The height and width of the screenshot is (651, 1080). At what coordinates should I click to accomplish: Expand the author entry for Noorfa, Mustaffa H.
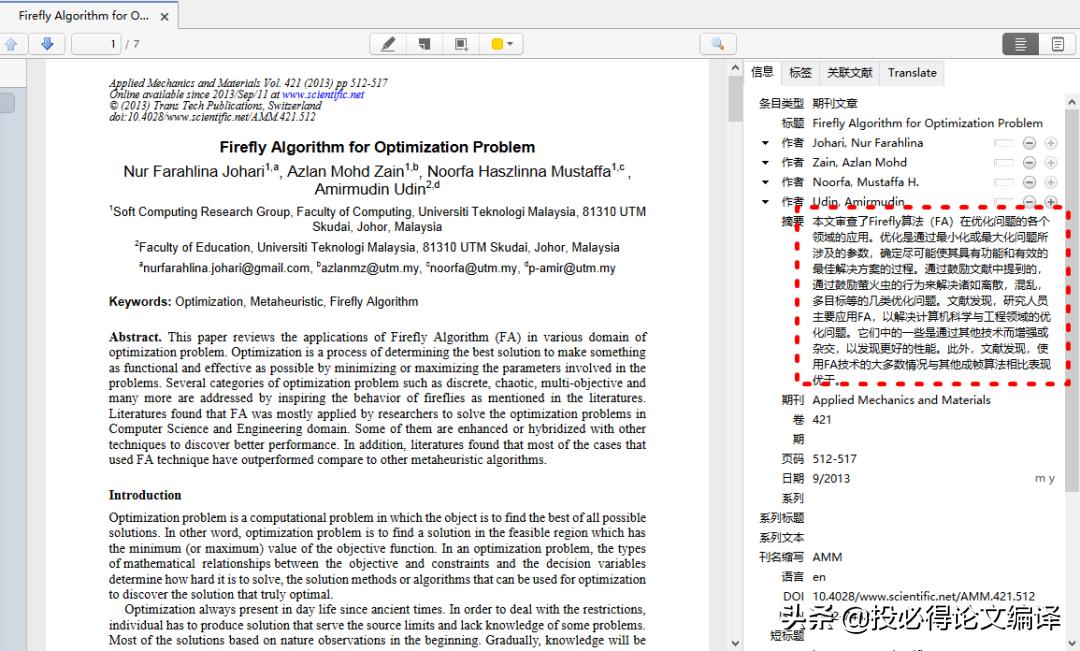(x=764, y=181)
